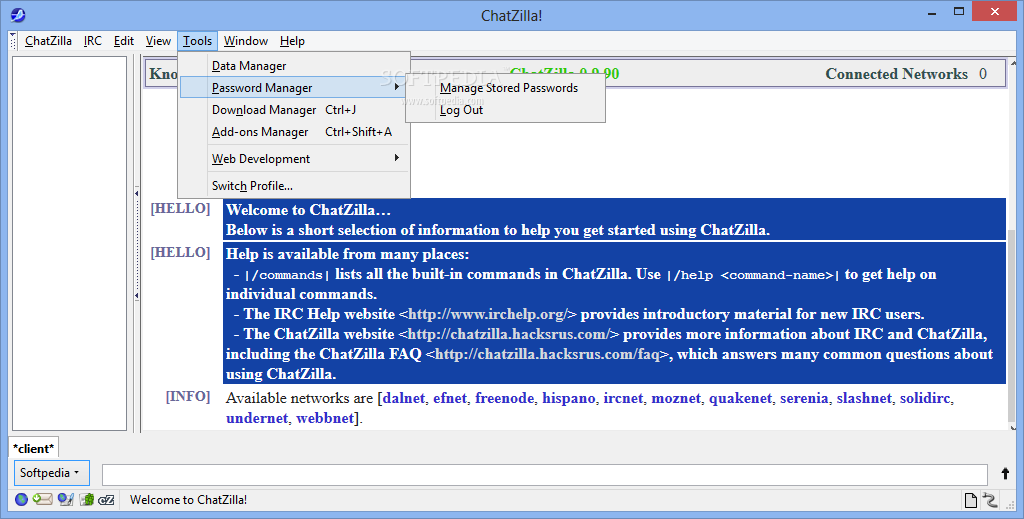Open the Softpedia nickname dropdown
This screenshot has width=1024, height=519.
[x=51, y=473]
